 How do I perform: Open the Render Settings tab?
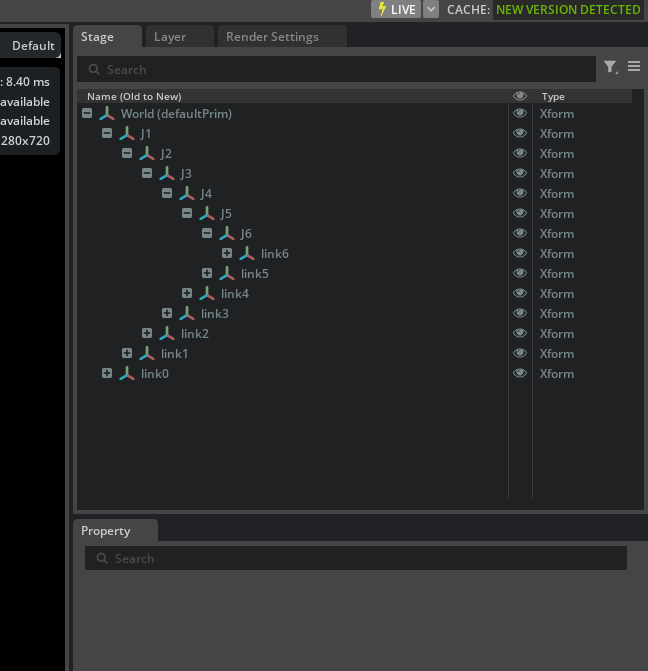pyautogui.click(x=272, y=37)
